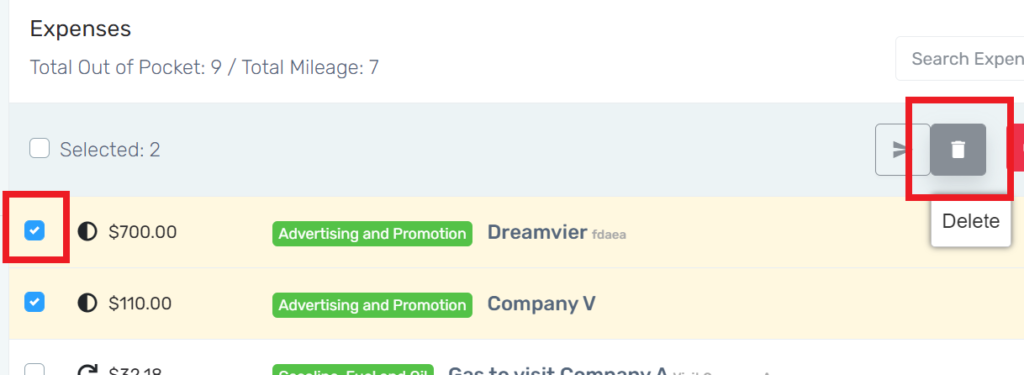Open the Gas to visit Company A expense

point(557,370)
